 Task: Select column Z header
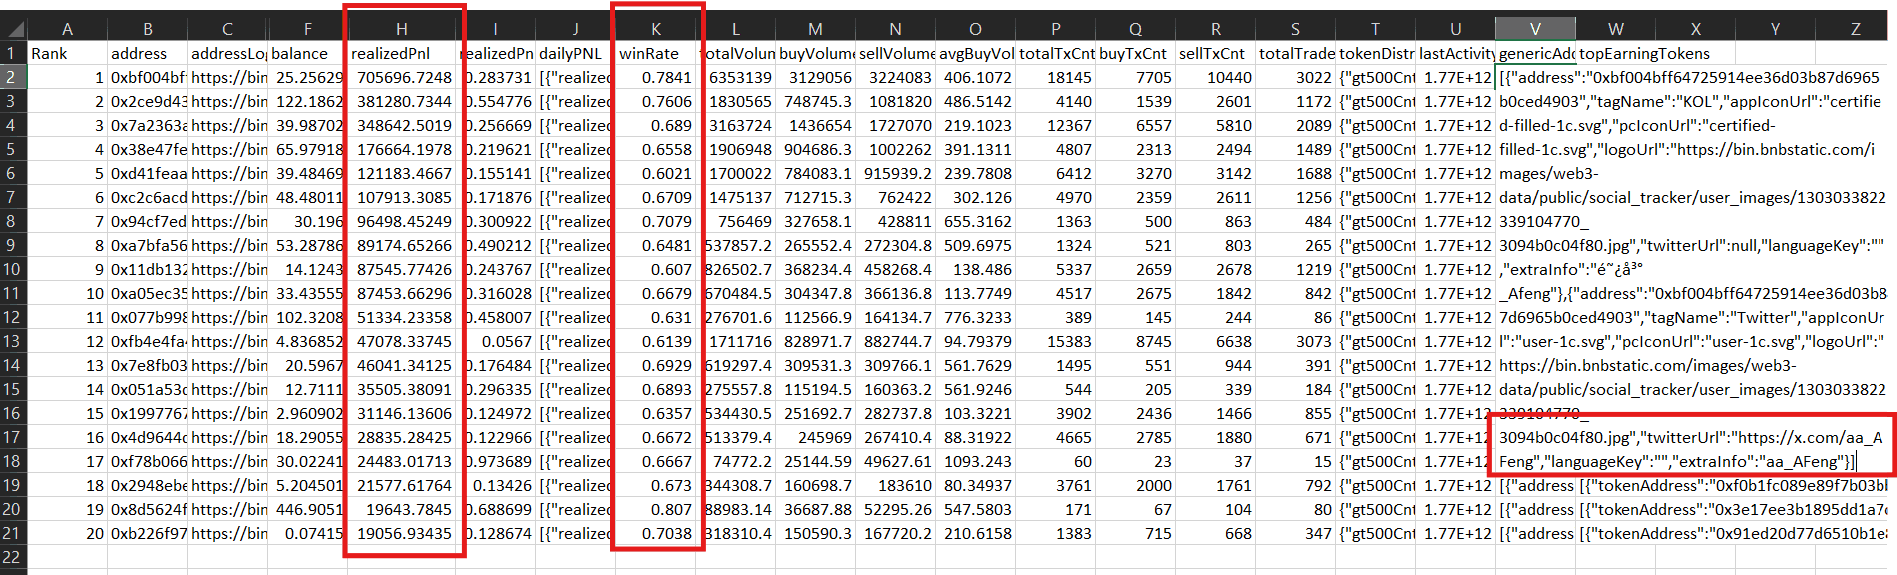click(x=1855, y=29)
